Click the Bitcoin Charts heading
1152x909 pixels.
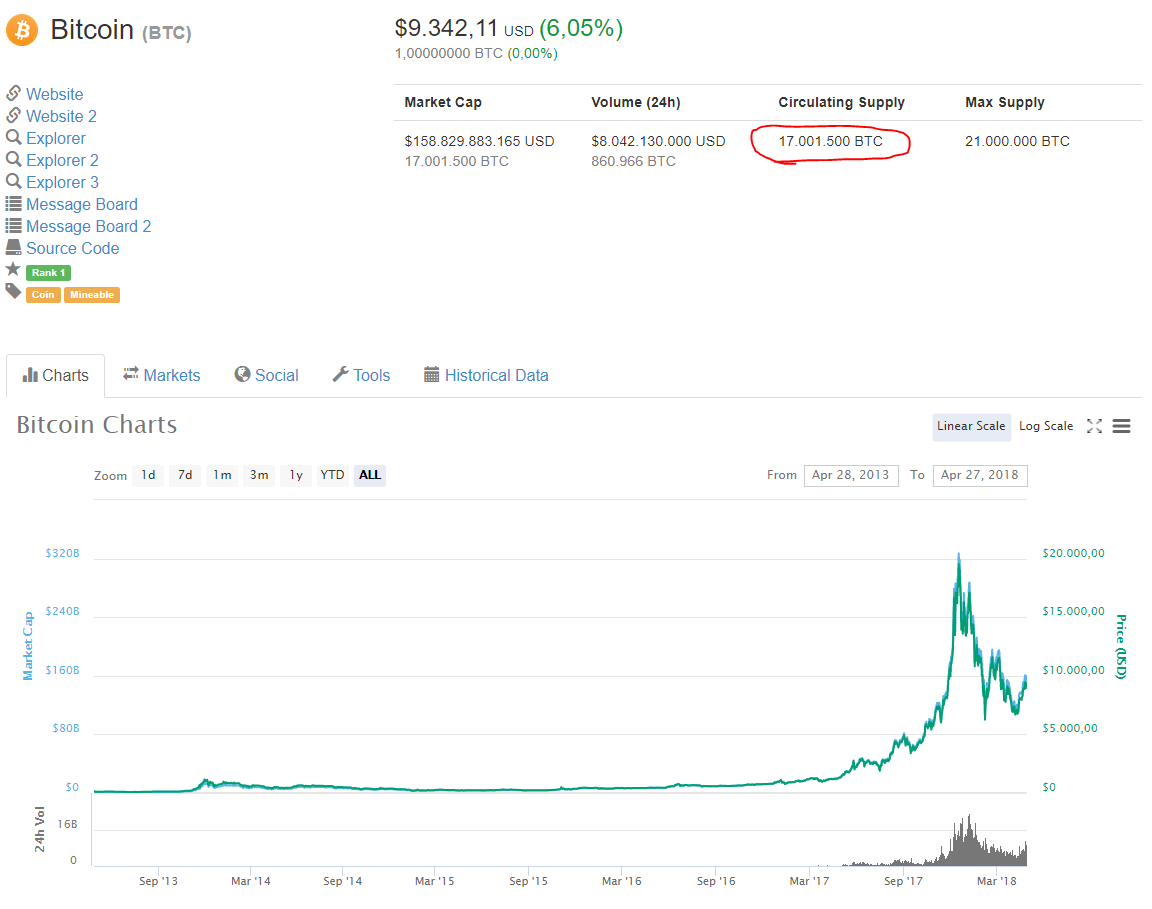pyautogui.click(x=97, y=425)
